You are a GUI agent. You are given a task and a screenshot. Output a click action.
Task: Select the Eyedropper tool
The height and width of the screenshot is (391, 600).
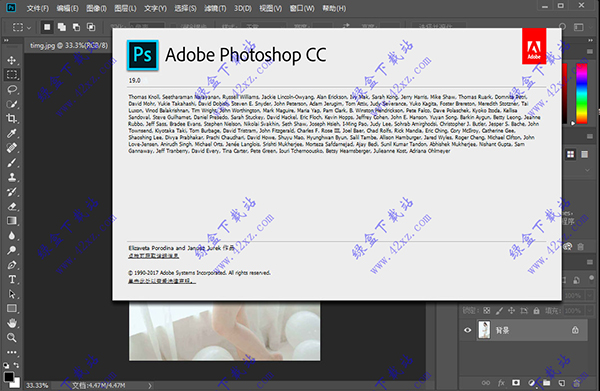click(x=12, y=133)
